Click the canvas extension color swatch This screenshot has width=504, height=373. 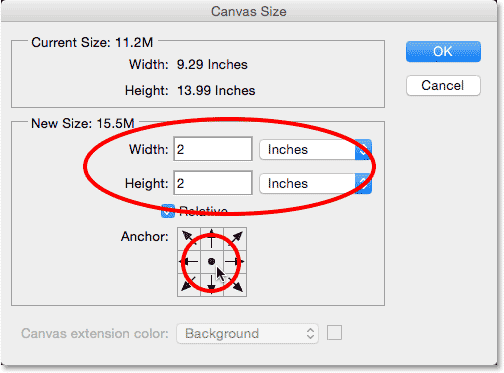[334, 333]
